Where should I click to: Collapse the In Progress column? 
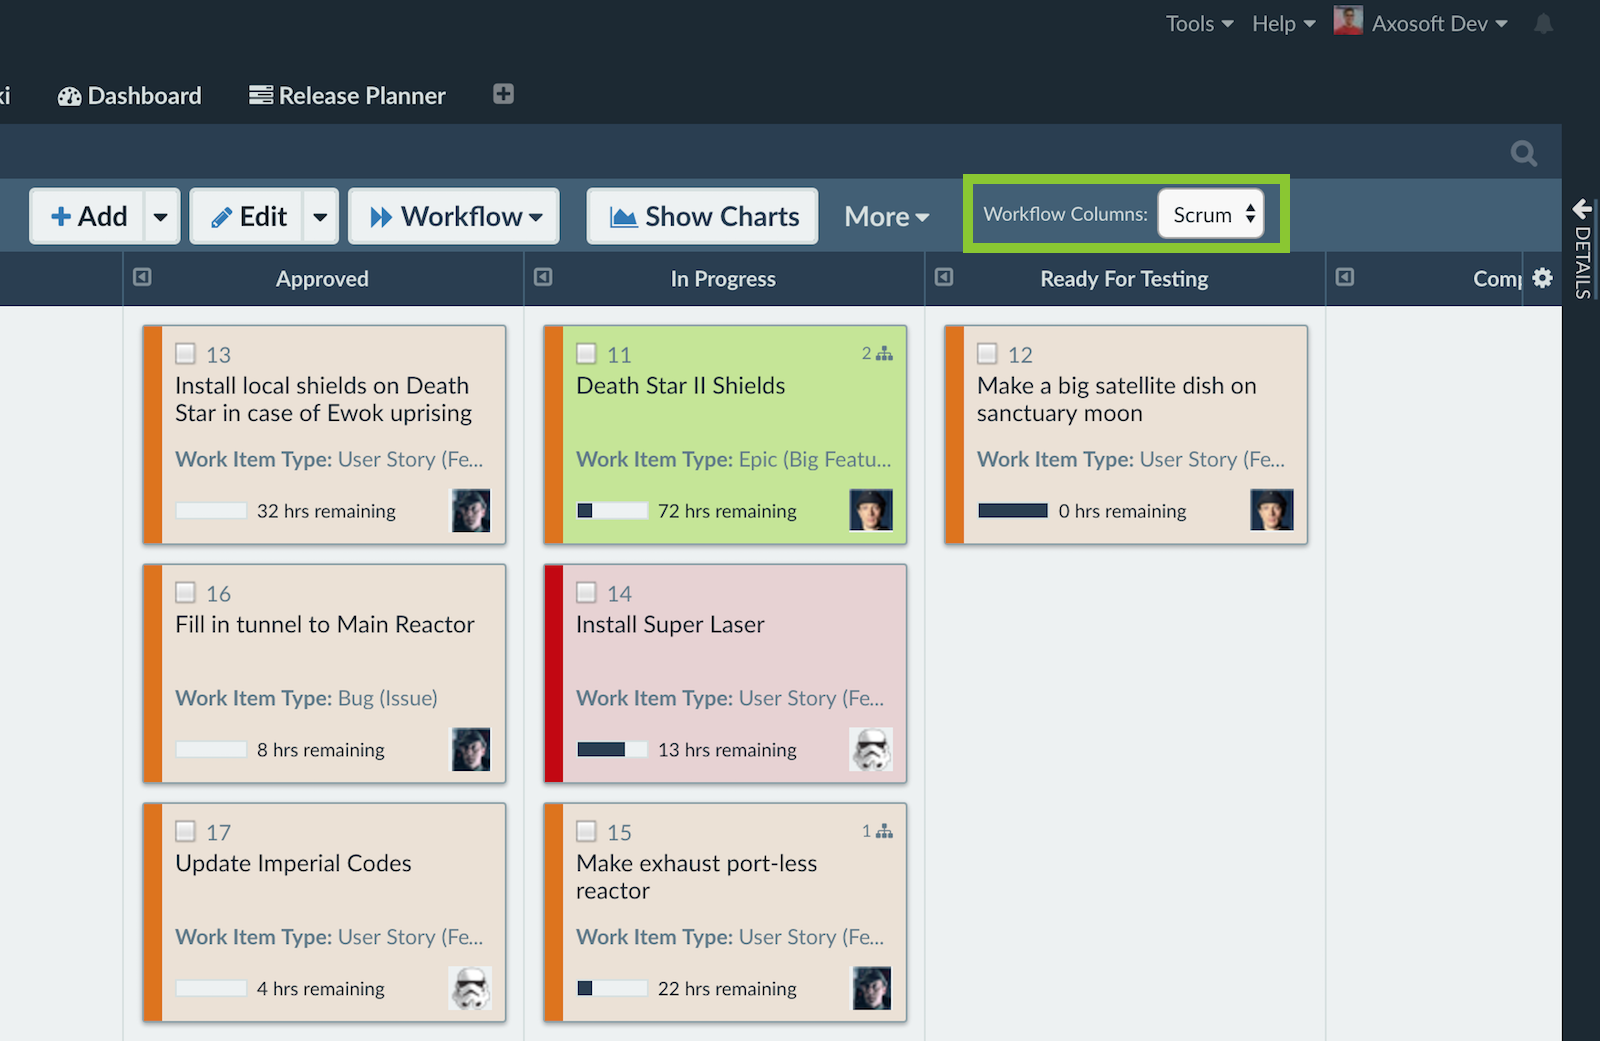pos(543,279)
